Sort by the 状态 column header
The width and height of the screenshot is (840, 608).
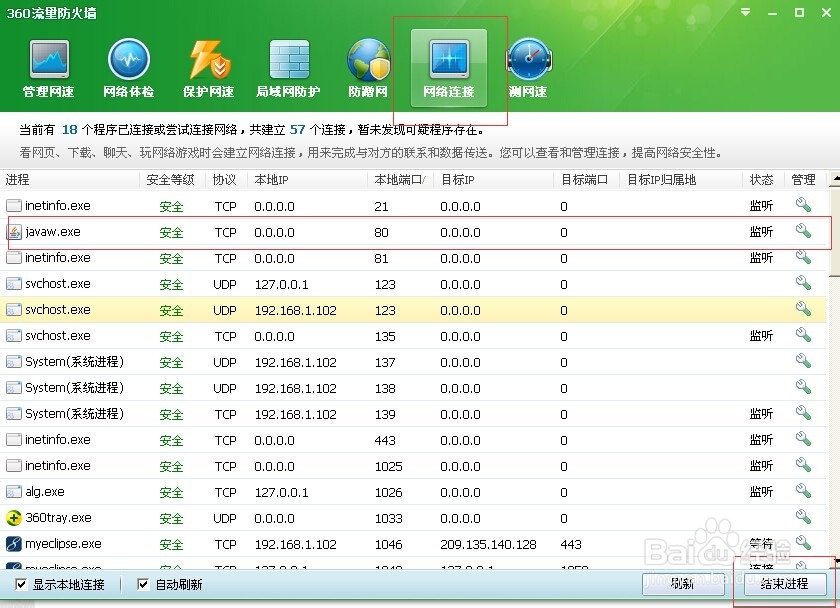tap(763, 180)
